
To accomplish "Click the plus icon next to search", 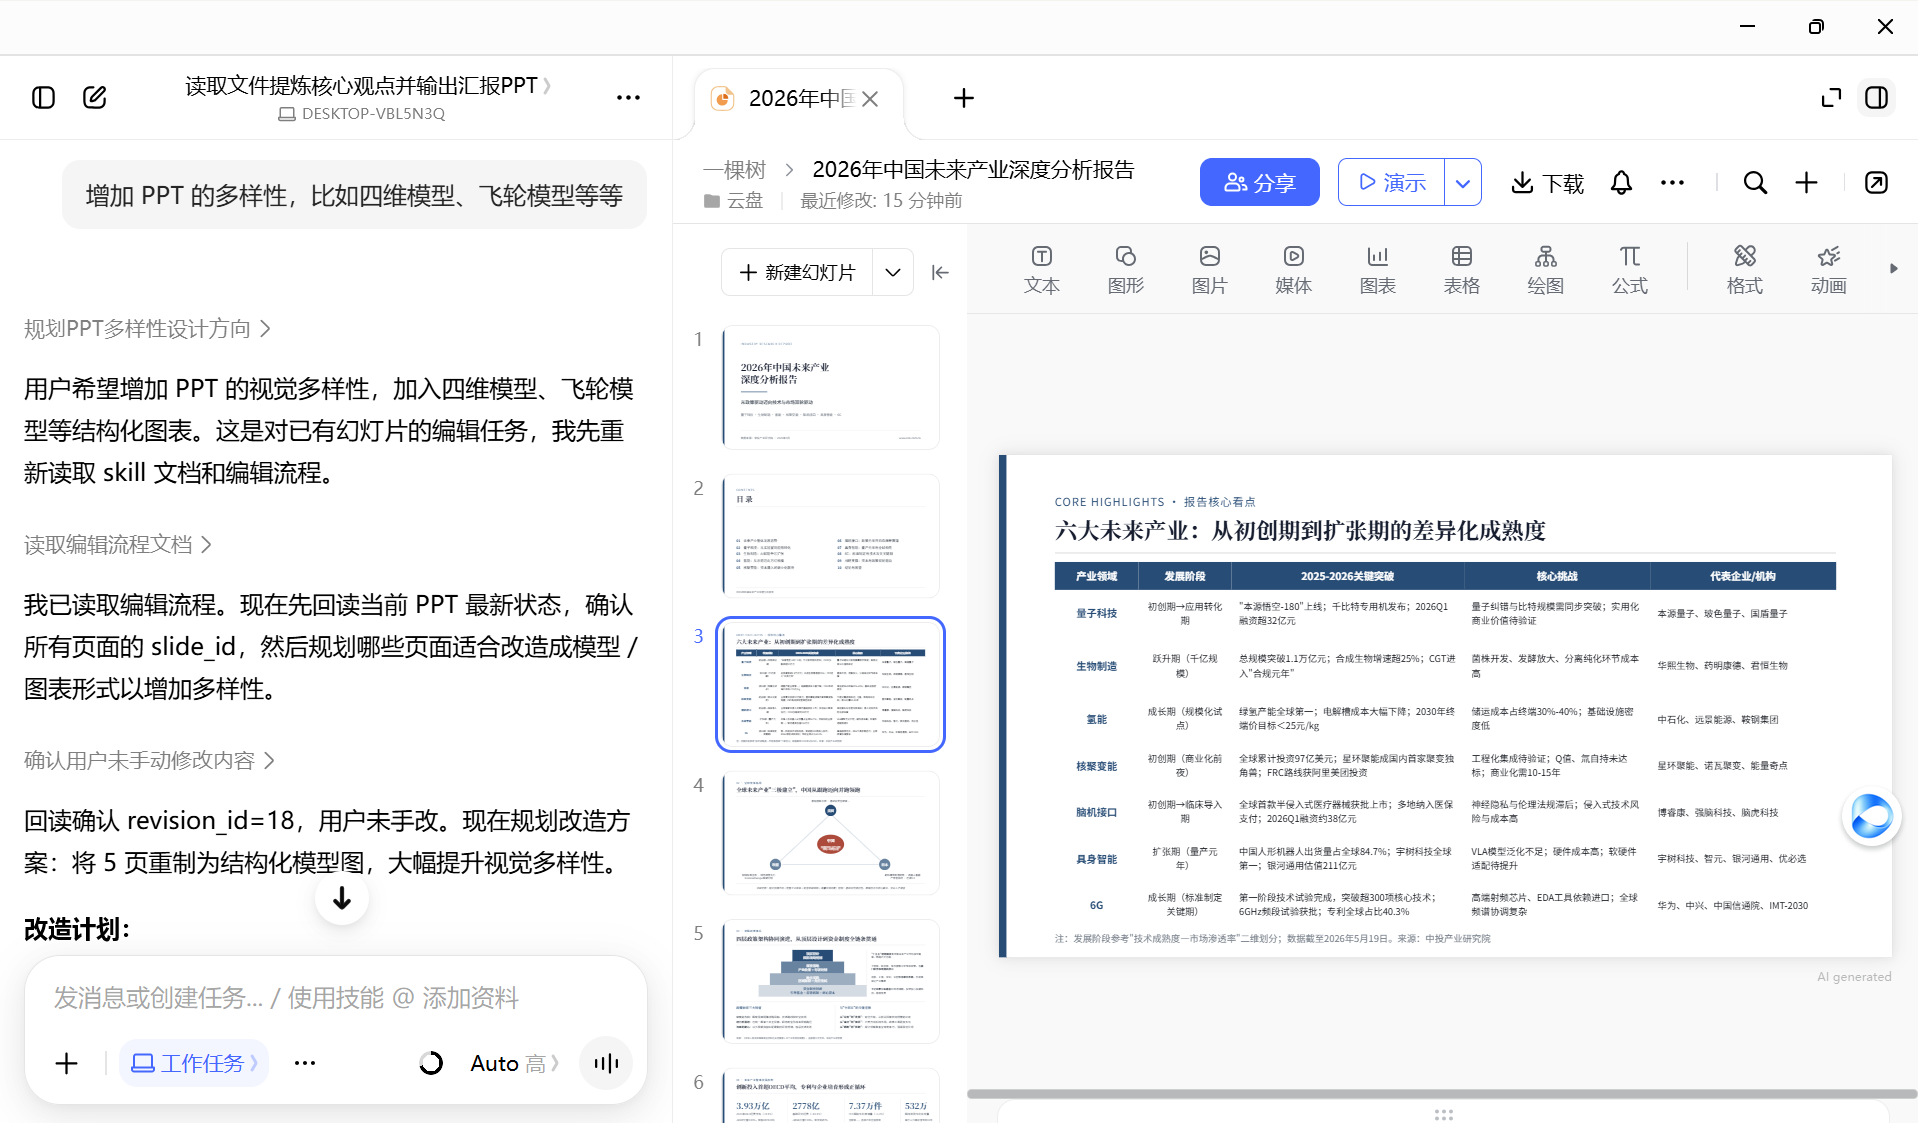I will click(1806, 182).
